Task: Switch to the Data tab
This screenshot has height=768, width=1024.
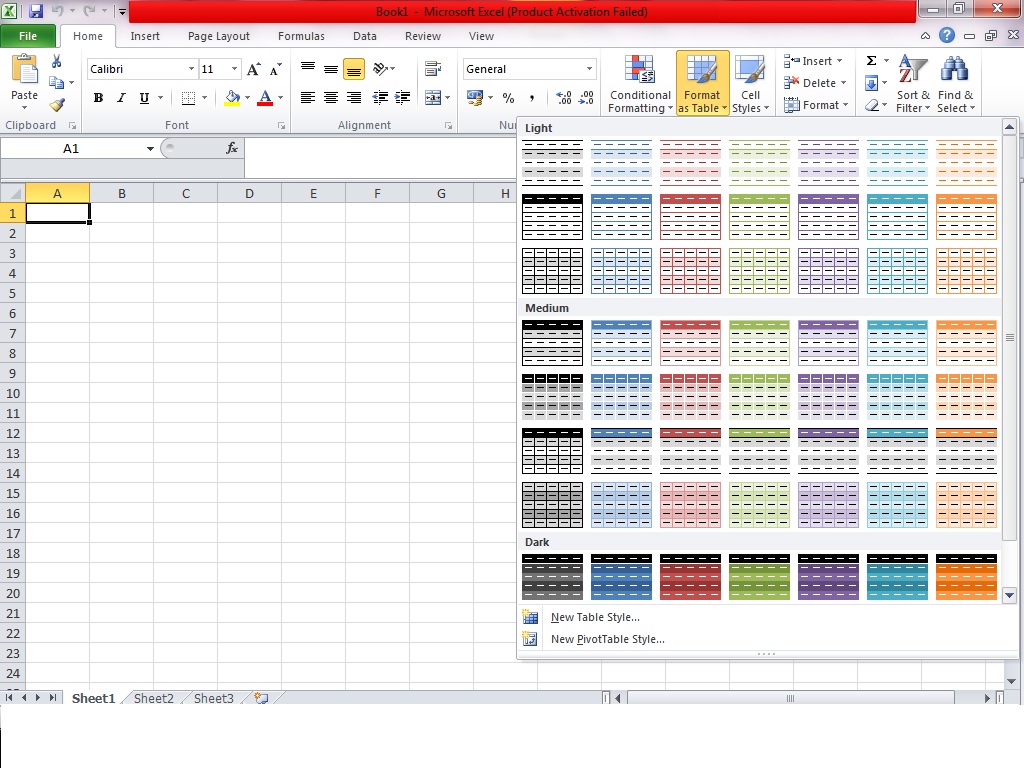Action: point(364,36)
